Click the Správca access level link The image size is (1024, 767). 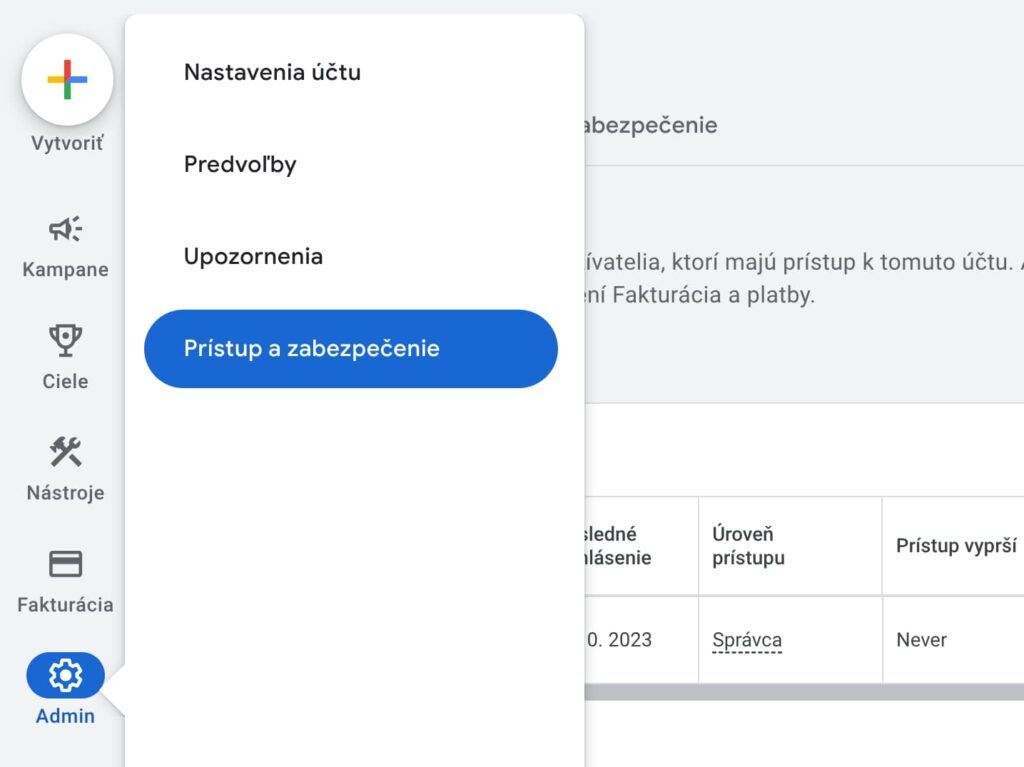coord(746,640)
